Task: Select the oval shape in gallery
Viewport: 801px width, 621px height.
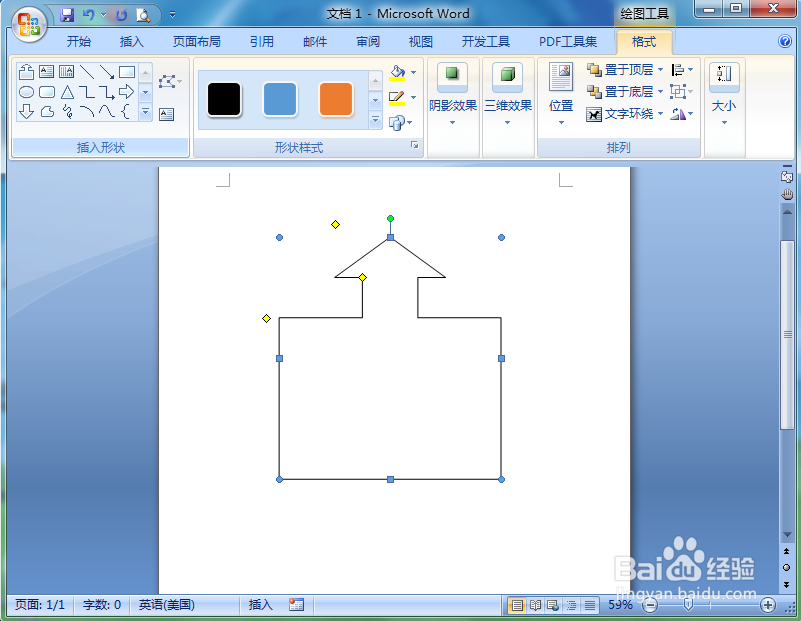Action: click(27, 92)
